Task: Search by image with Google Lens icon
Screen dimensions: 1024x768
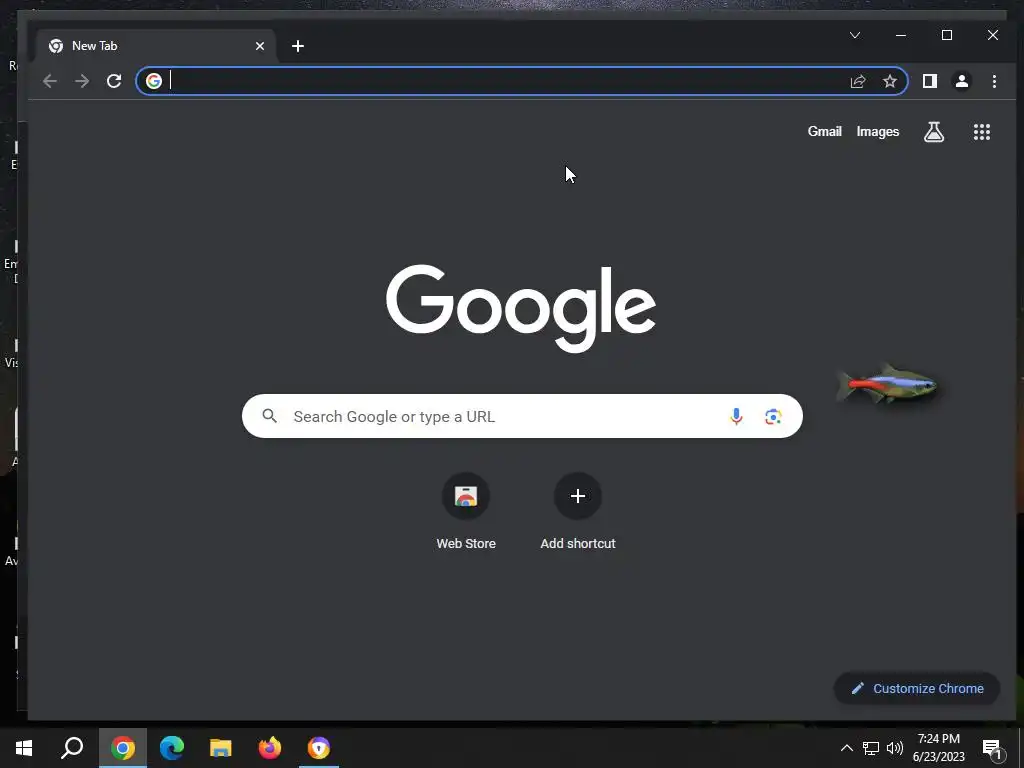Action: (x=773, y=416)
